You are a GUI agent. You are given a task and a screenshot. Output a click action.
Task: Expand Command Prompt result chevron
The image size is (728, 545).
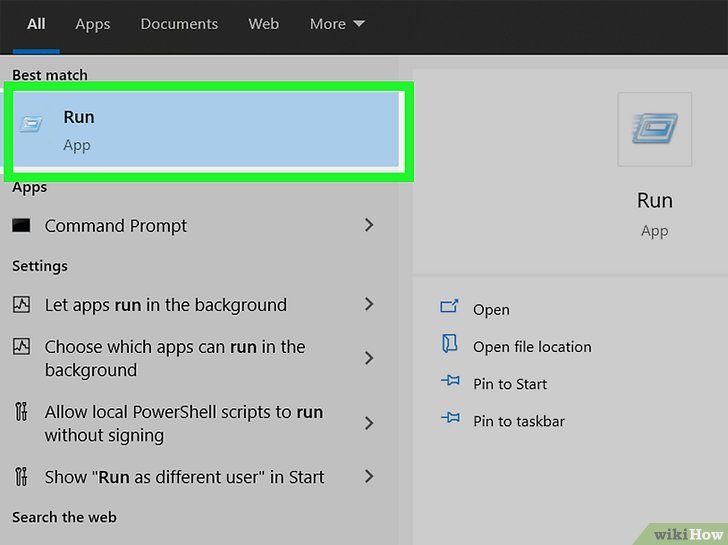[x=369, y=226]
